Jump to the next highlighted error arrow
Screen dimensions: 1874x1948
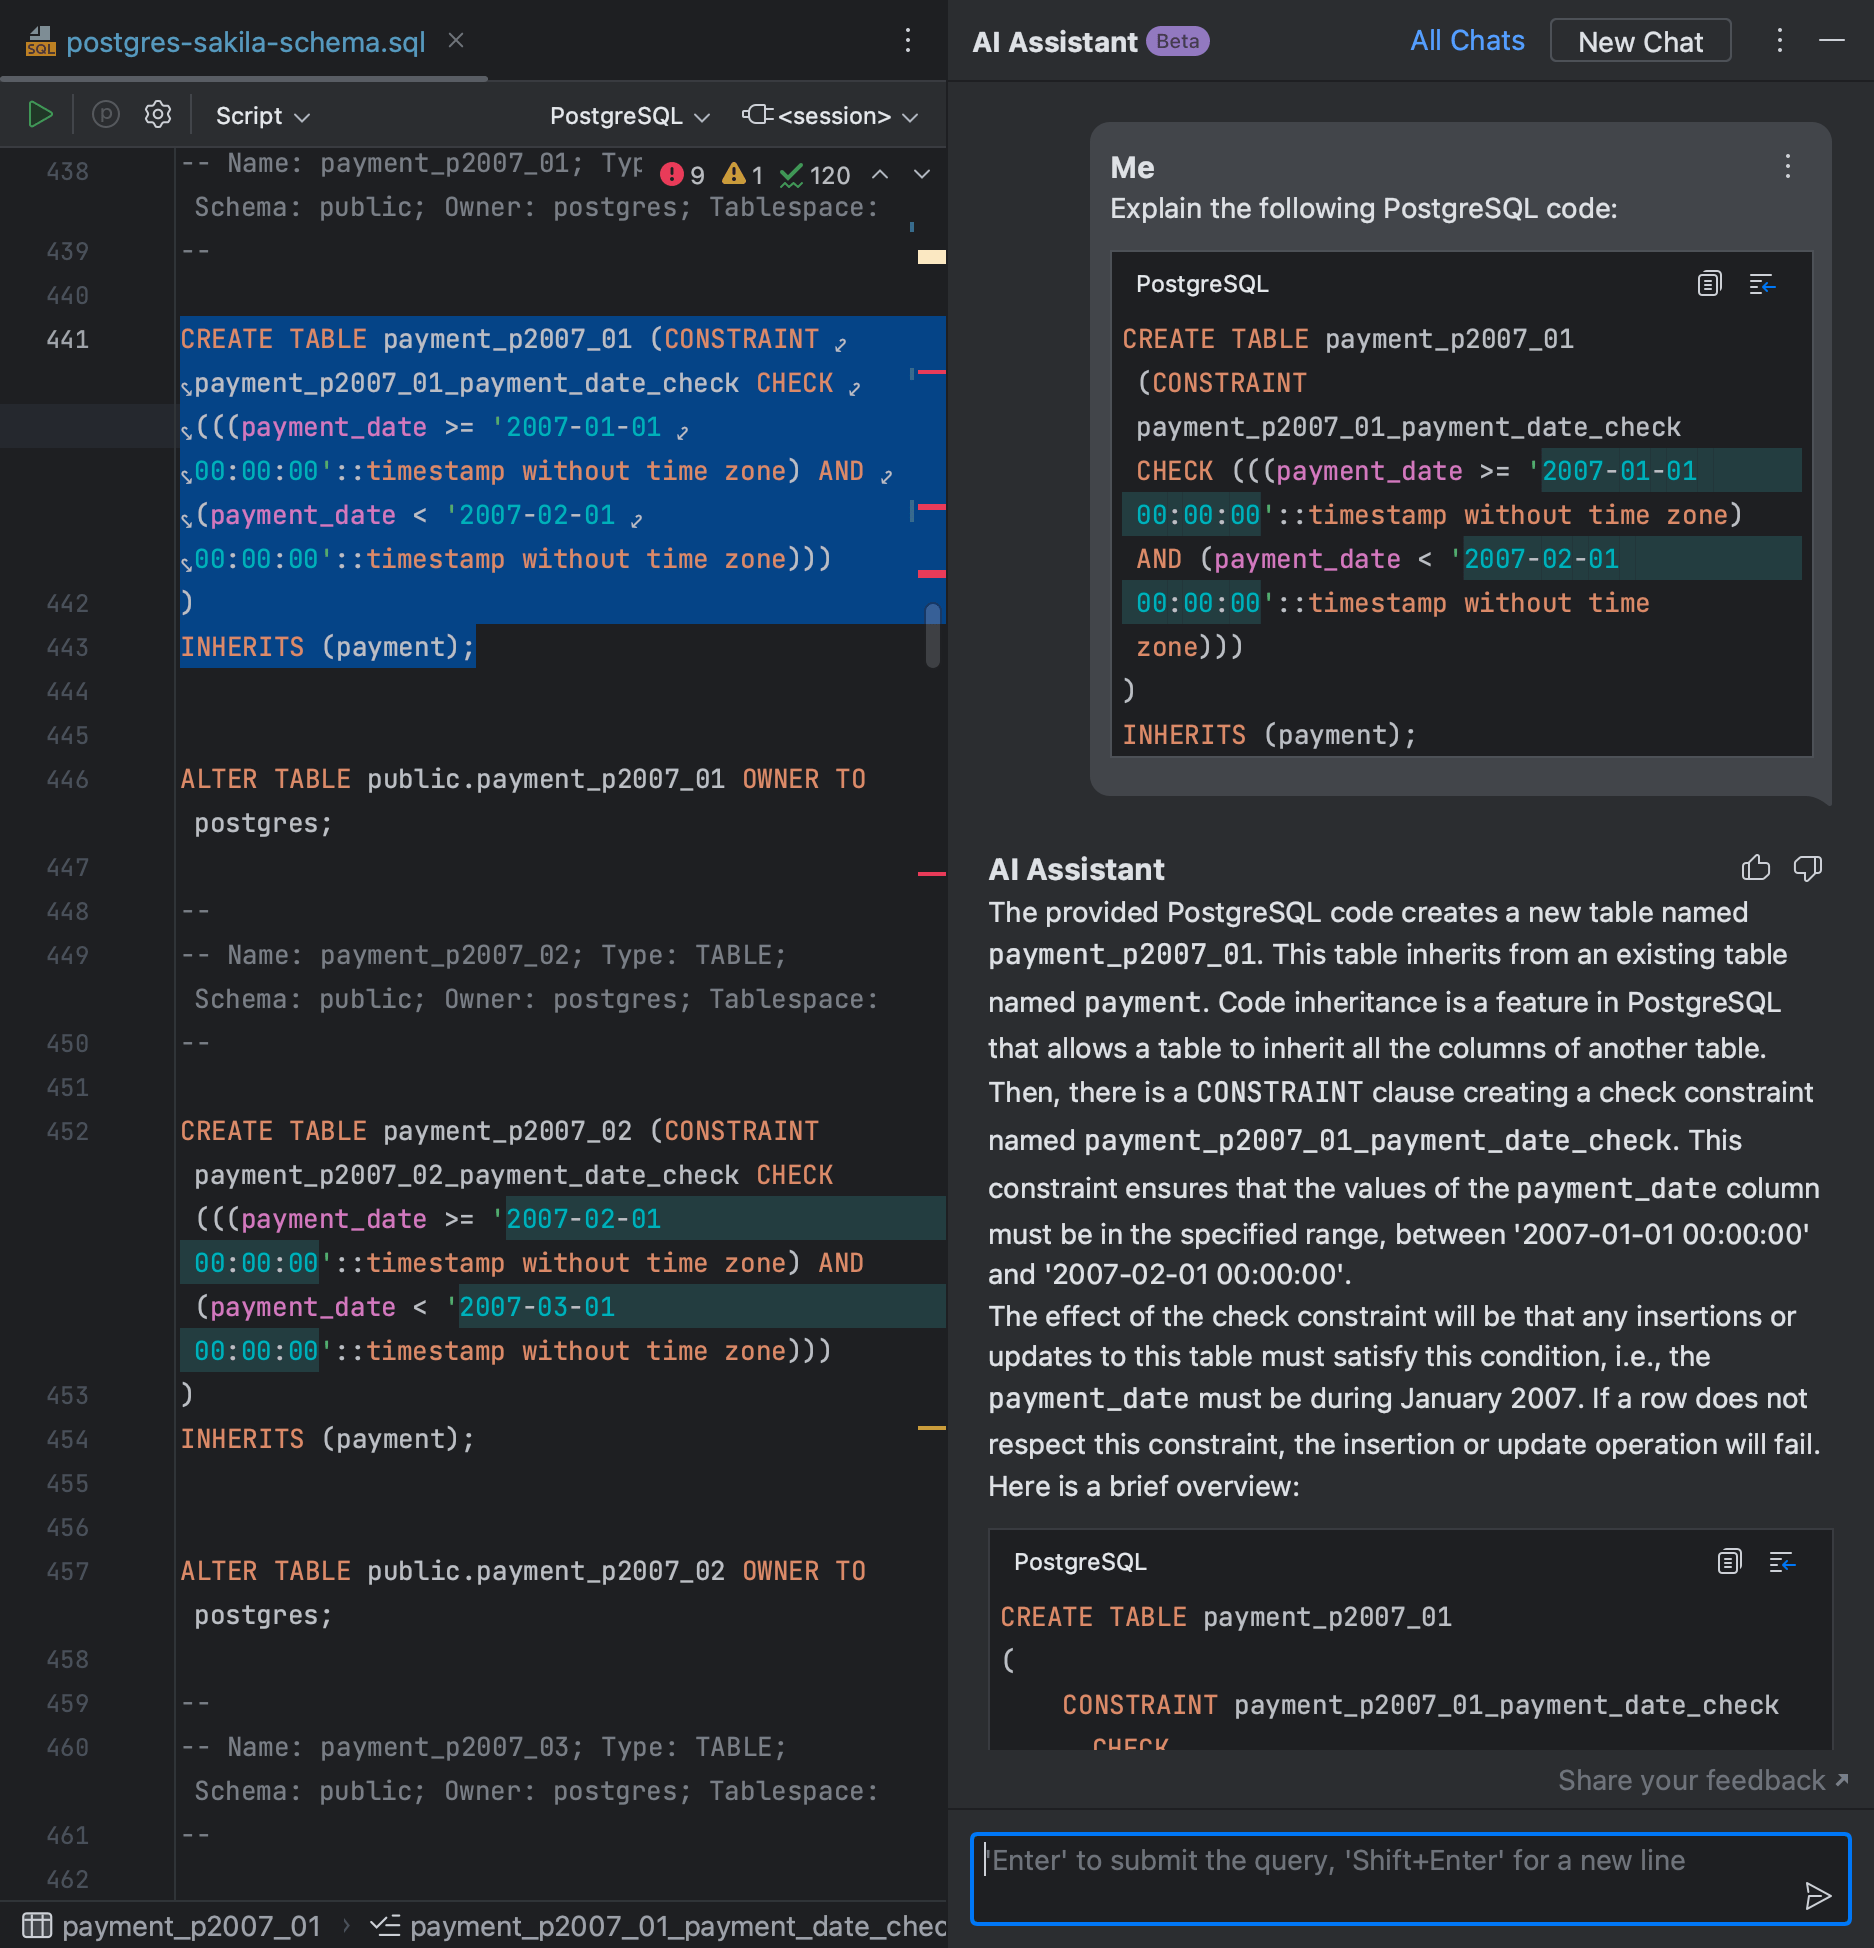922,175
